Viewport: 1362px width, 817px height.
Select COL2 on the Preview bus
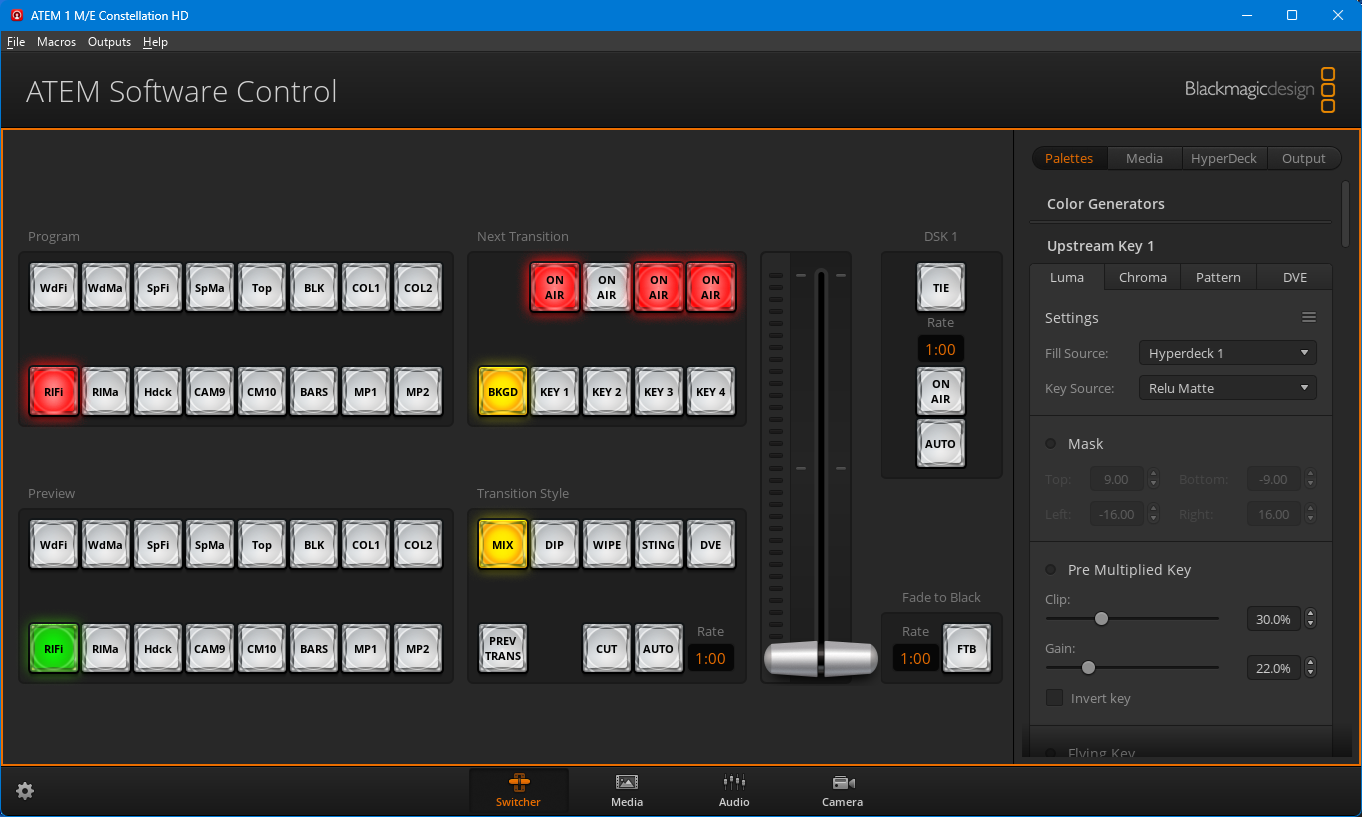418,545
